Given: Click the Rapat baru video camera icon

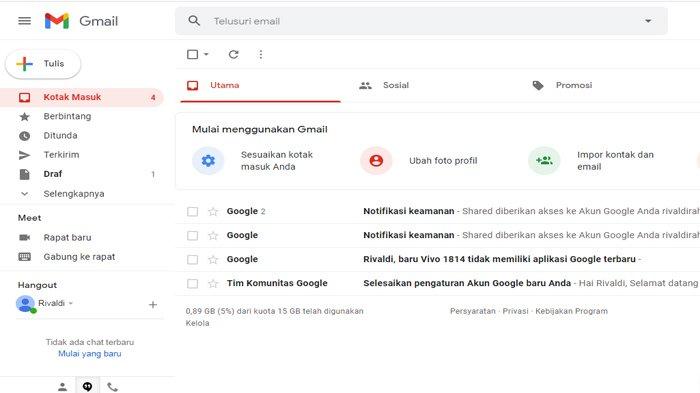Looking at the screenshot, I should [x=25, y=238].
